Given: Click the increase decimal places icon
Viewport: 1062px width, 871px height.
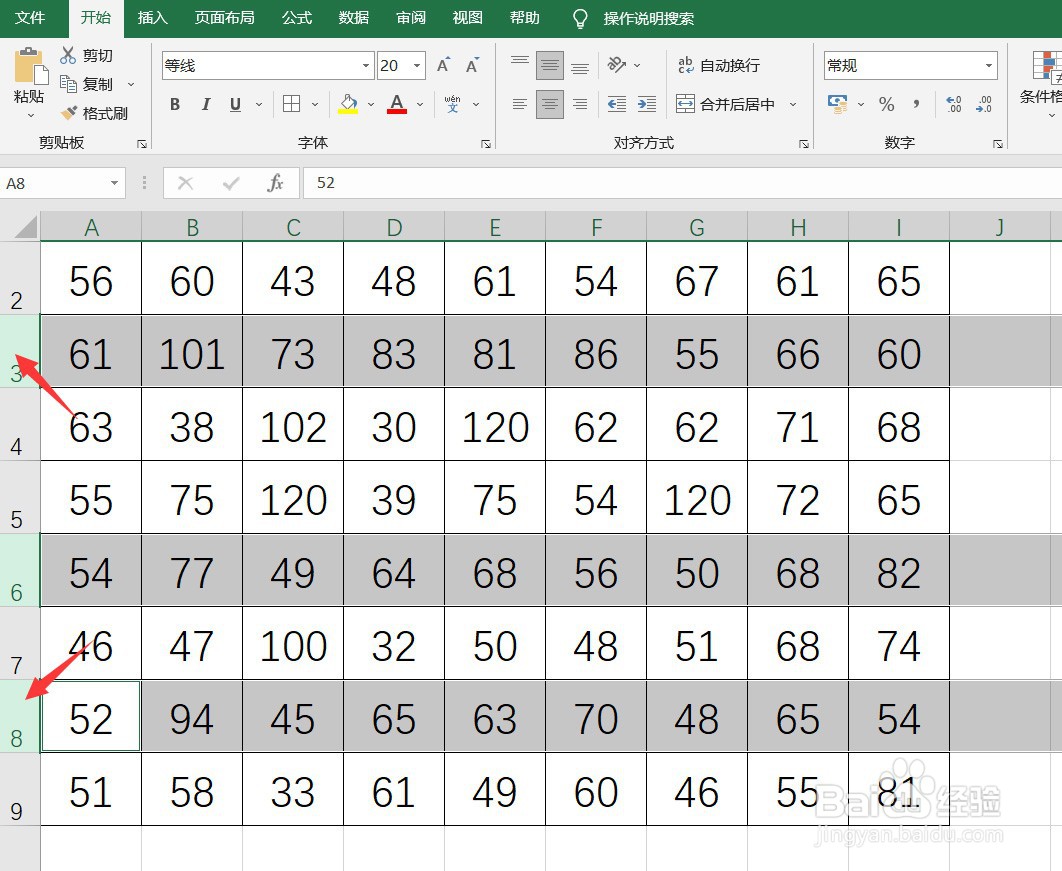Looking at the screenshot, I should [954, 104].
